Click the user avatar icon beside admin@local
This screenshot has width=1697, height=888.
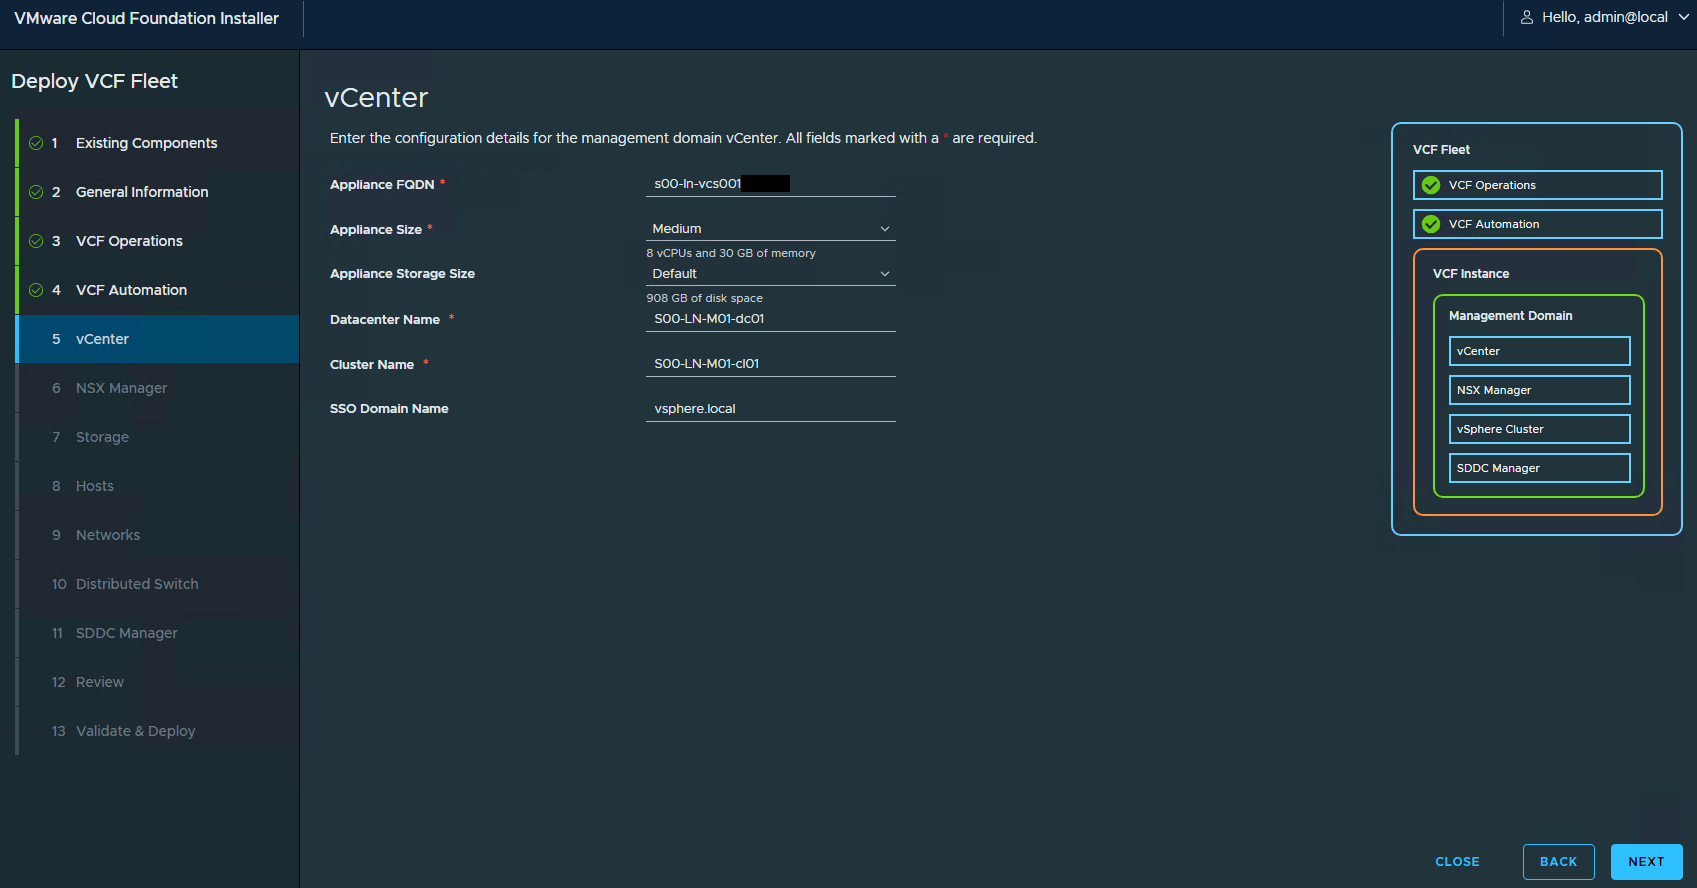pos(1527,17)
